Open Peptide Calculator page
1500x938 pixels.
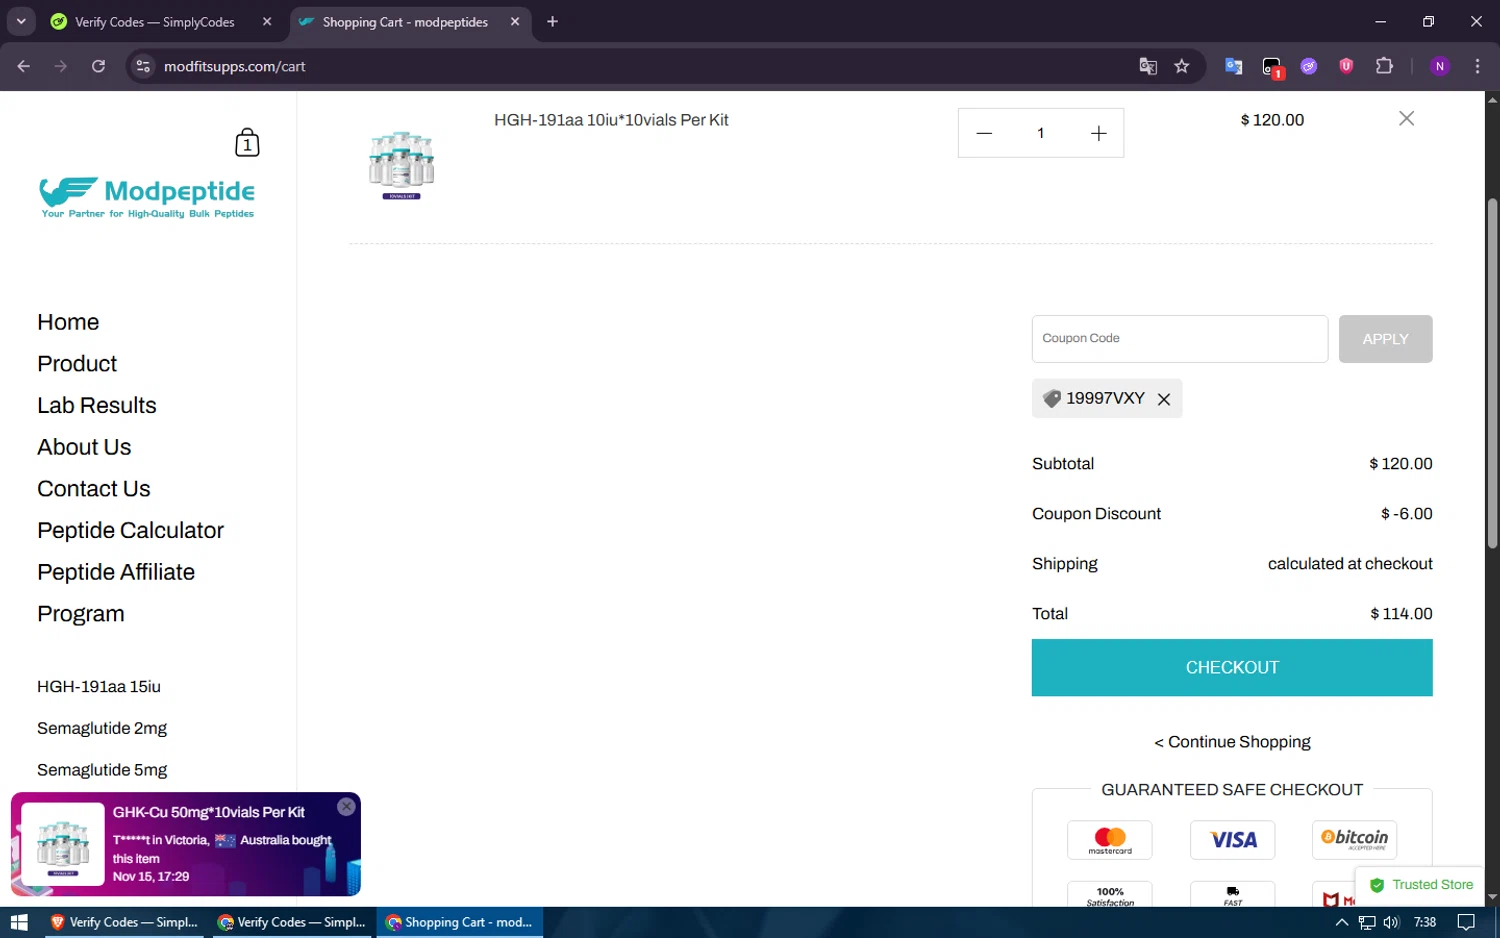[x=130, y=530]
